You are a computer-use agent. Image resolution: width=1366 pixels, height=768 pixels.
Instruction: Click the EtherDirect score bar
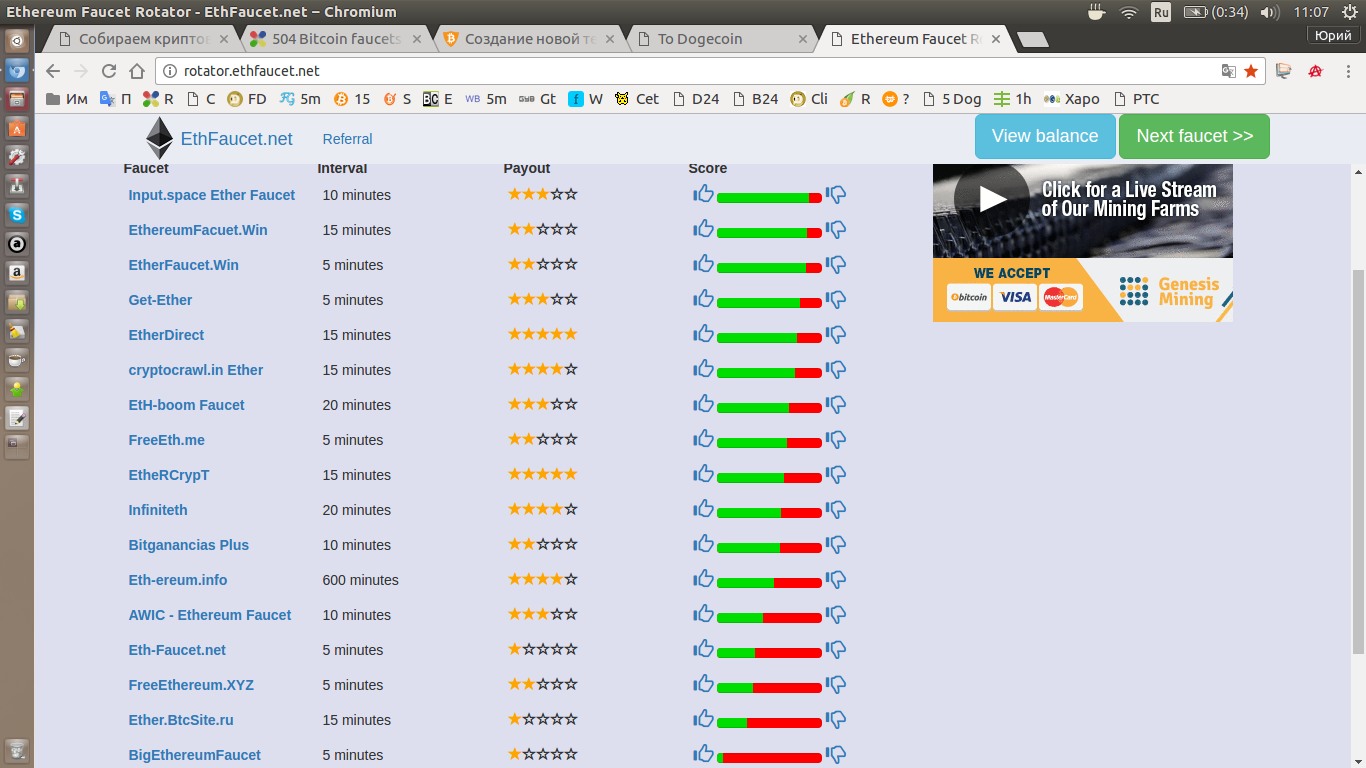(x=769, y=338)
